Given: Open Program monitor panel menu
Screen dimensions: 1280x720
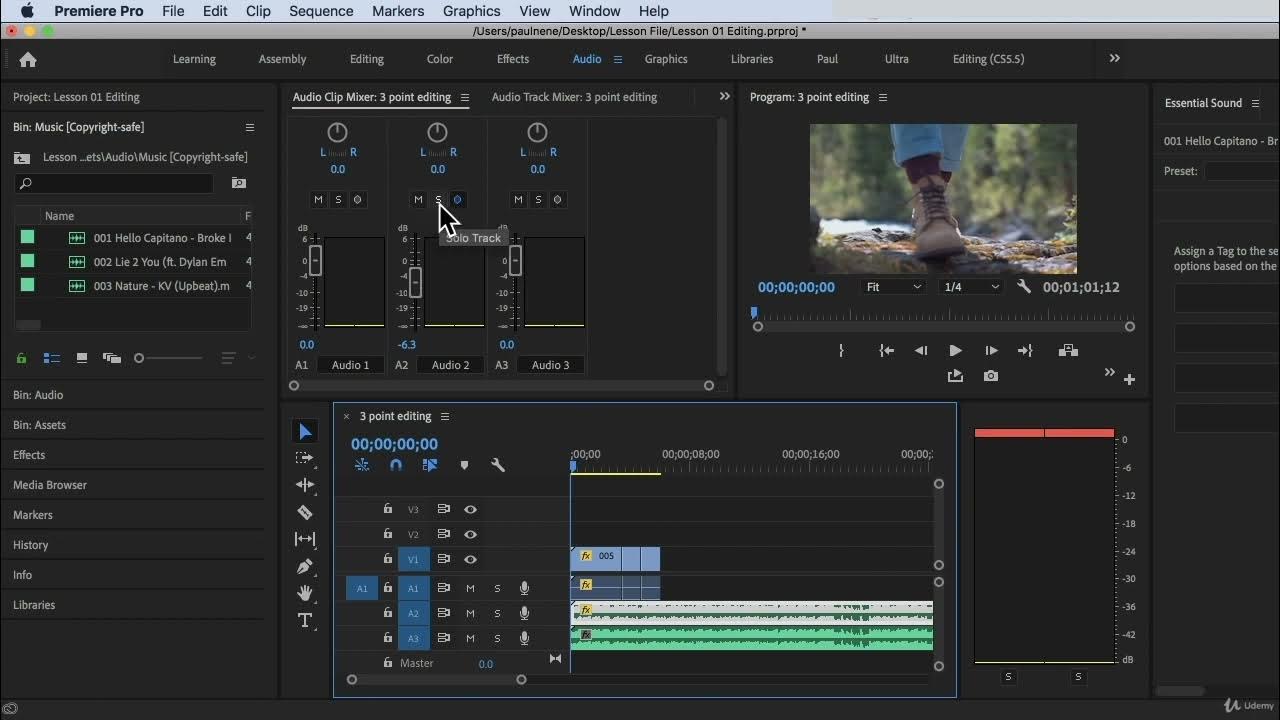Looking at the screenshot, I should (x=882, y=97).
